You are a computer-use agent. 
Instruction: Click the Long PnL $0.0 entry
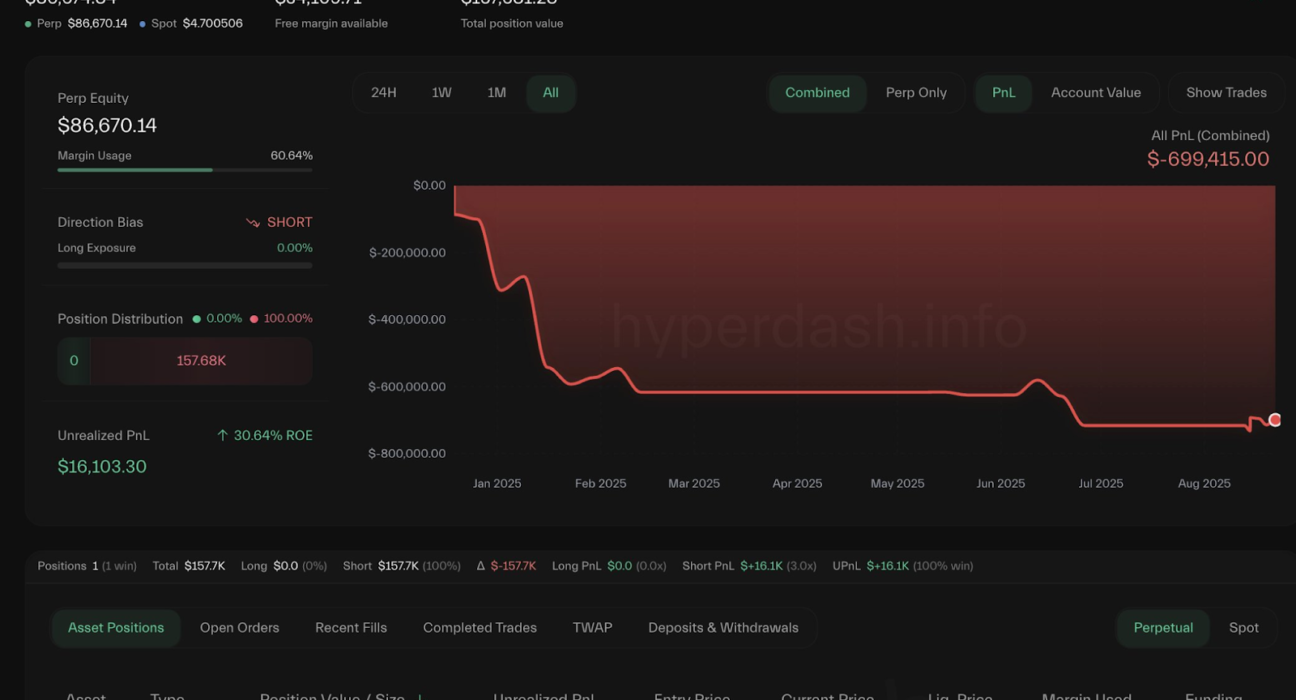coord(609,566)
